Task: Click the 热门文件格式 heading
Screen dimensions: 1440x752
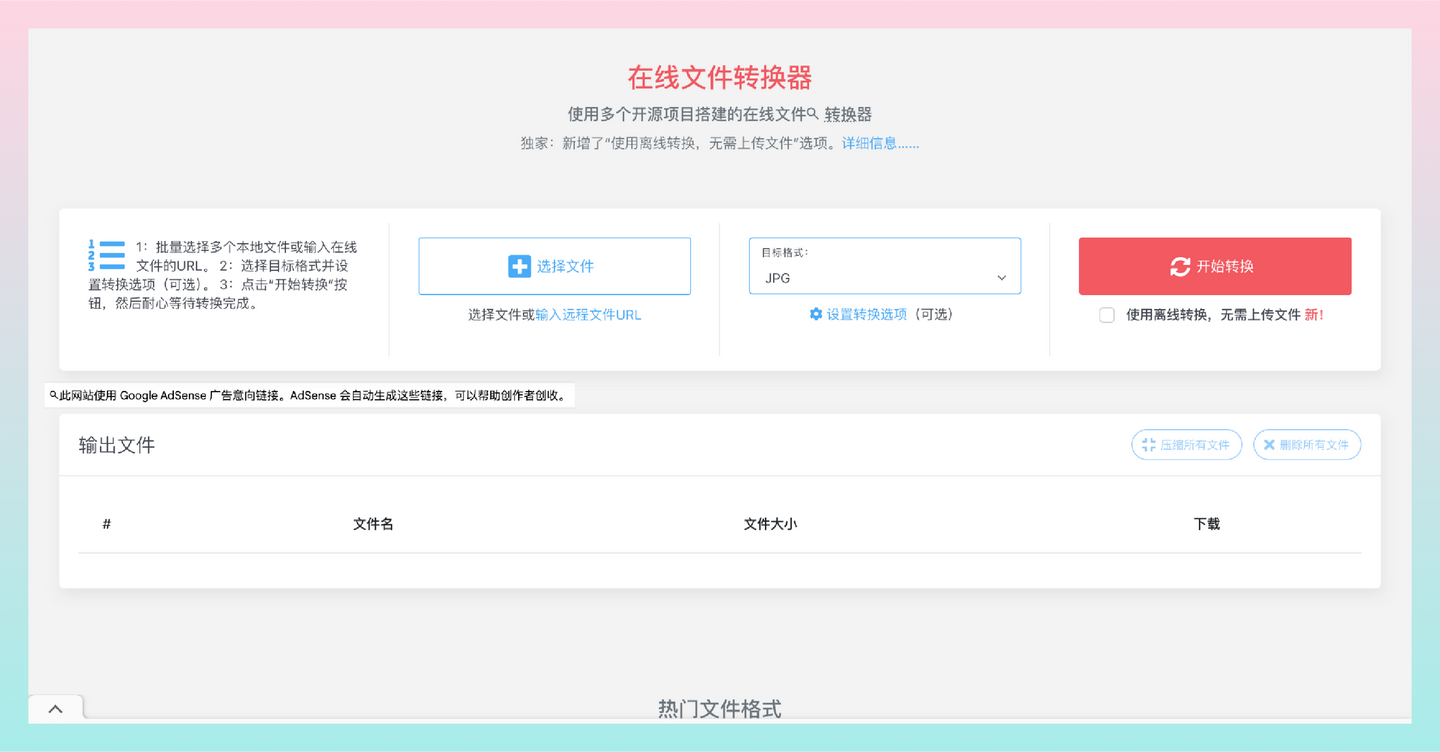Action: [720, 709]
